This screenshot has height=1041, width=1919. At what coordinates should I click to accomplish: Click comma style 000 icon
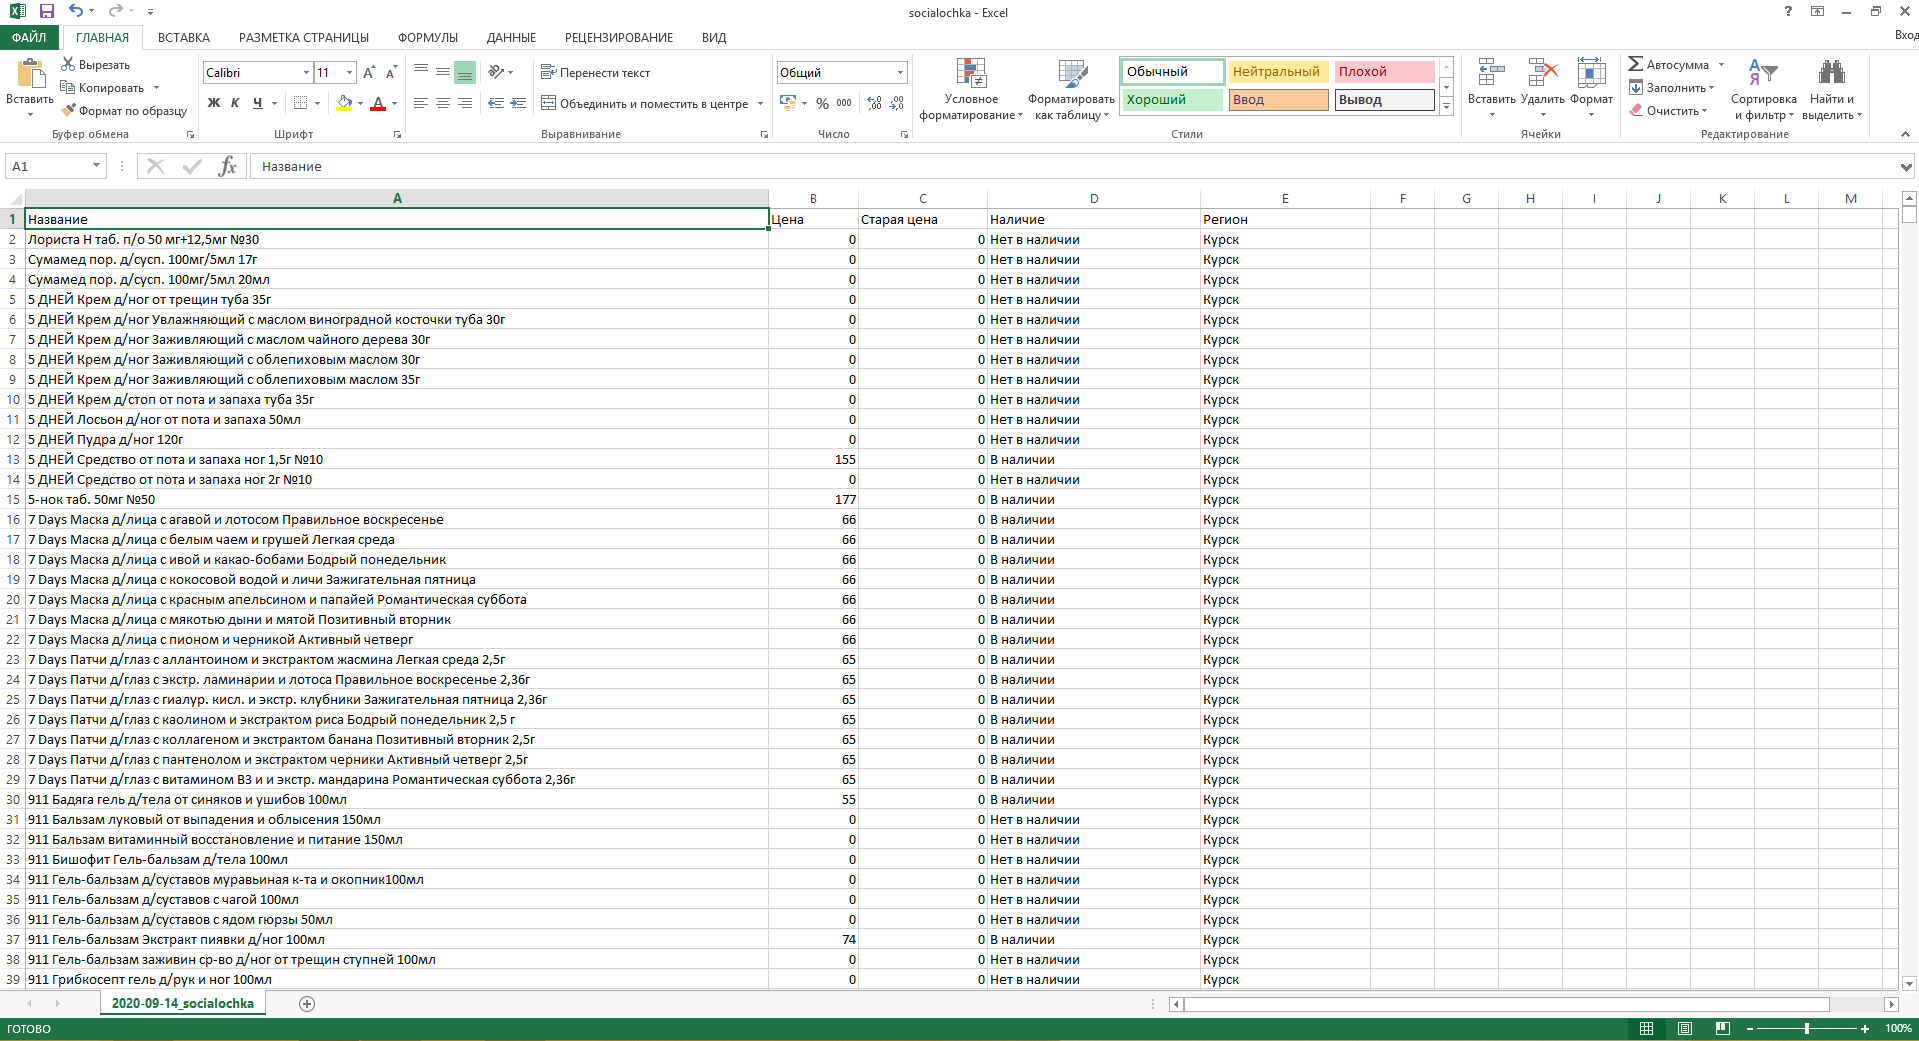844,103
